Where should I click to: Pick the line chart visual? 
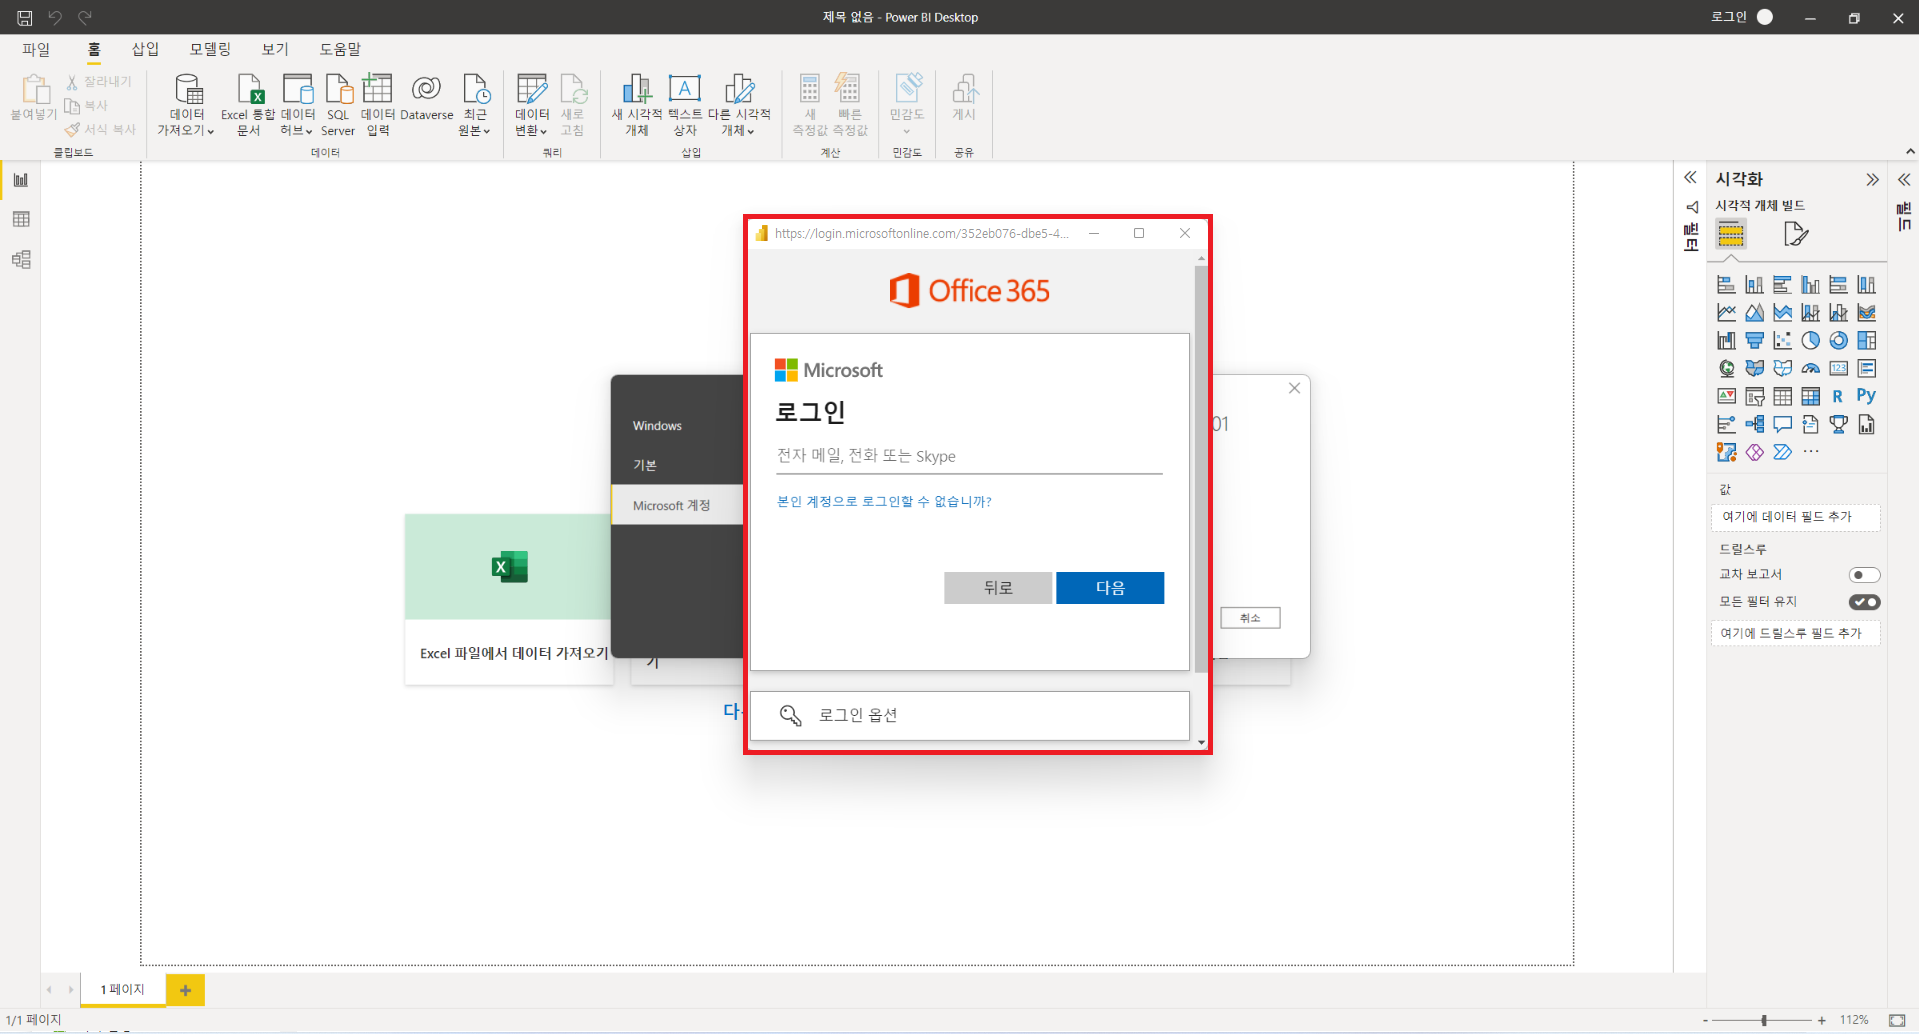click(1726, 313)
